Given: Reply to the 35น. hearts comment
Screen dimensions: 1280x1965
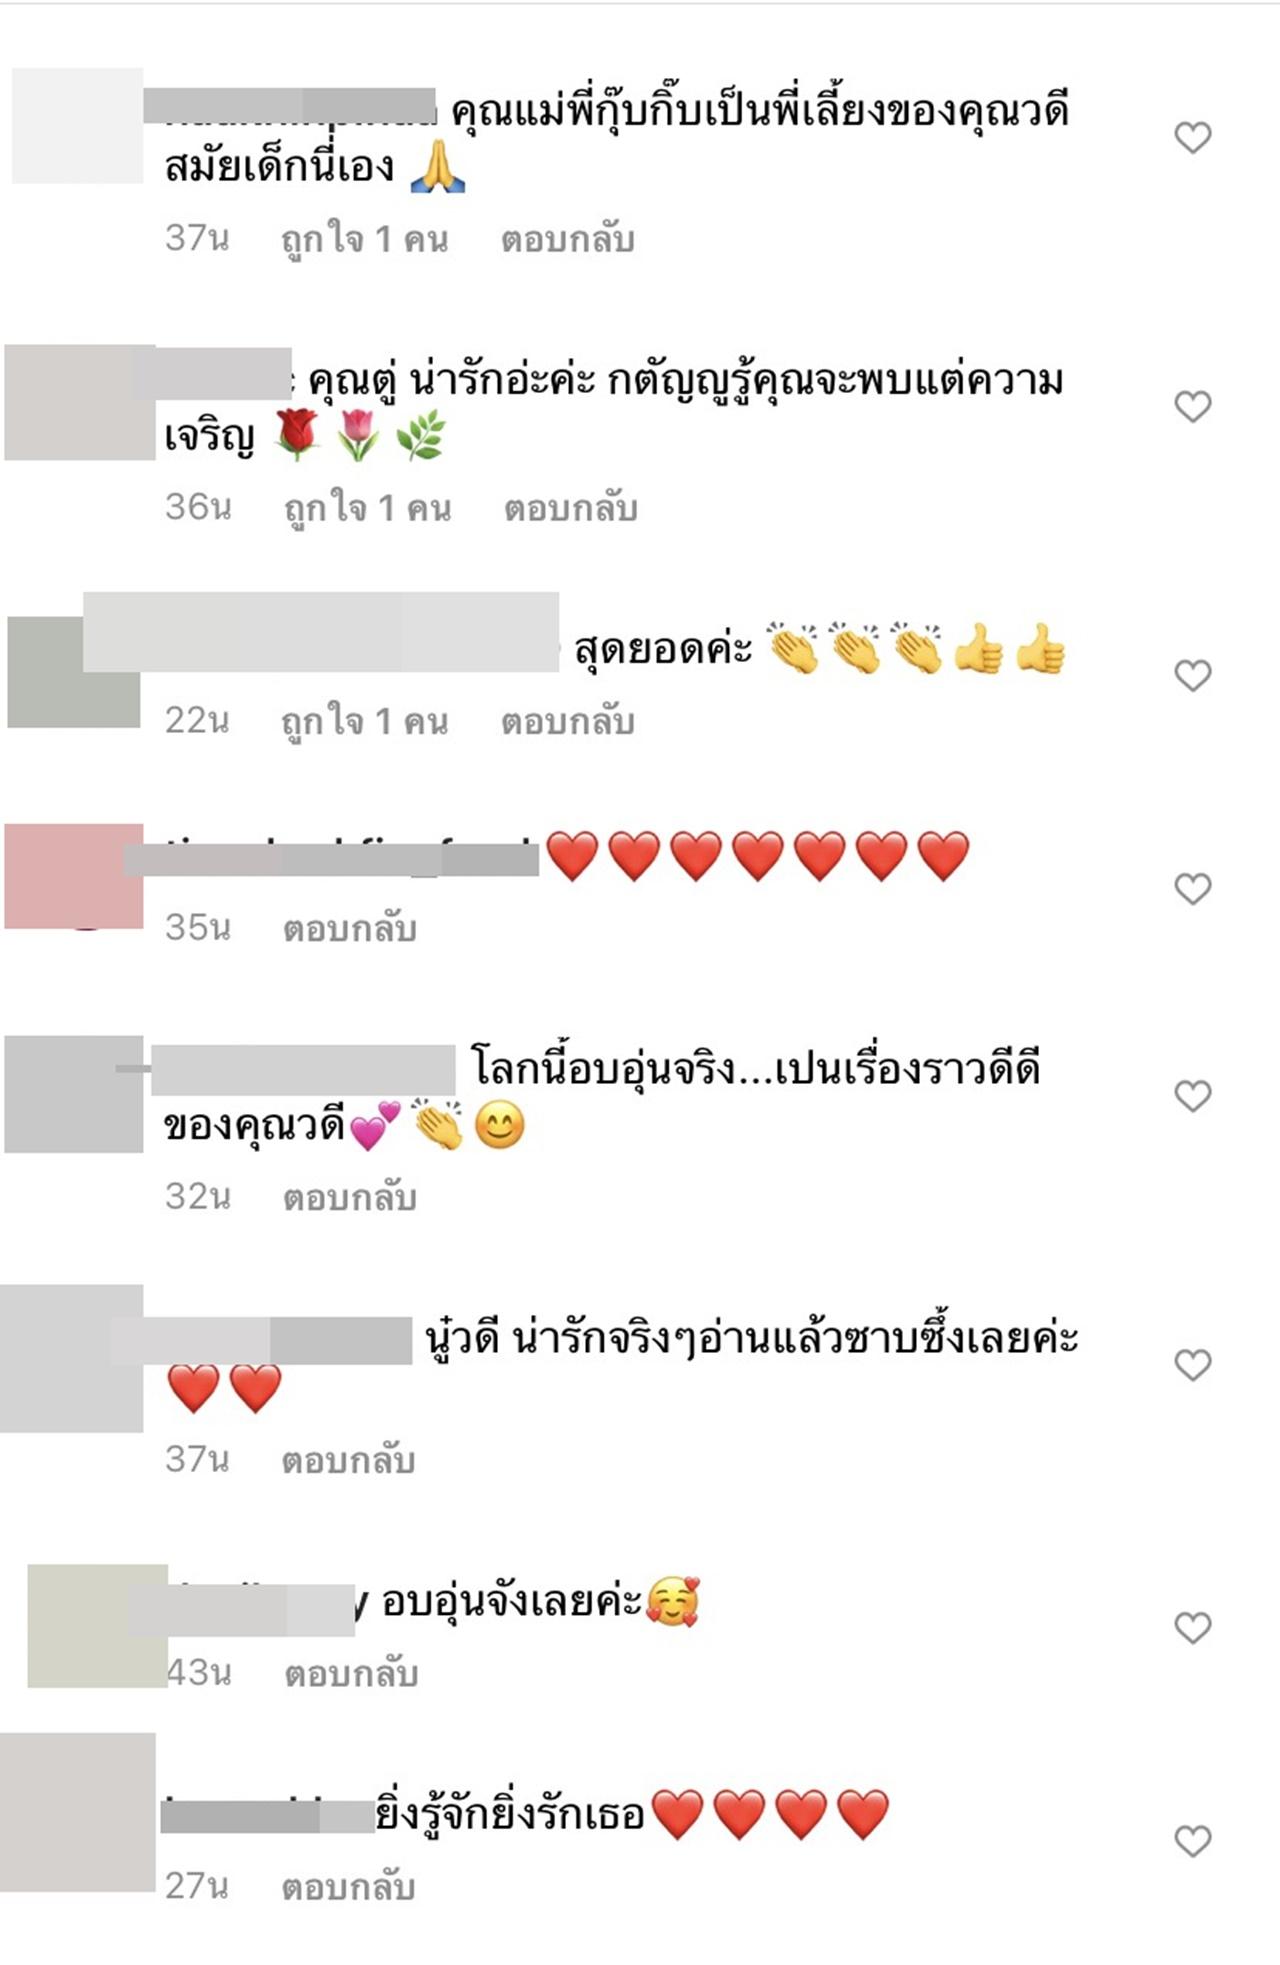Looking at the screenshot, I should (349, 929).
